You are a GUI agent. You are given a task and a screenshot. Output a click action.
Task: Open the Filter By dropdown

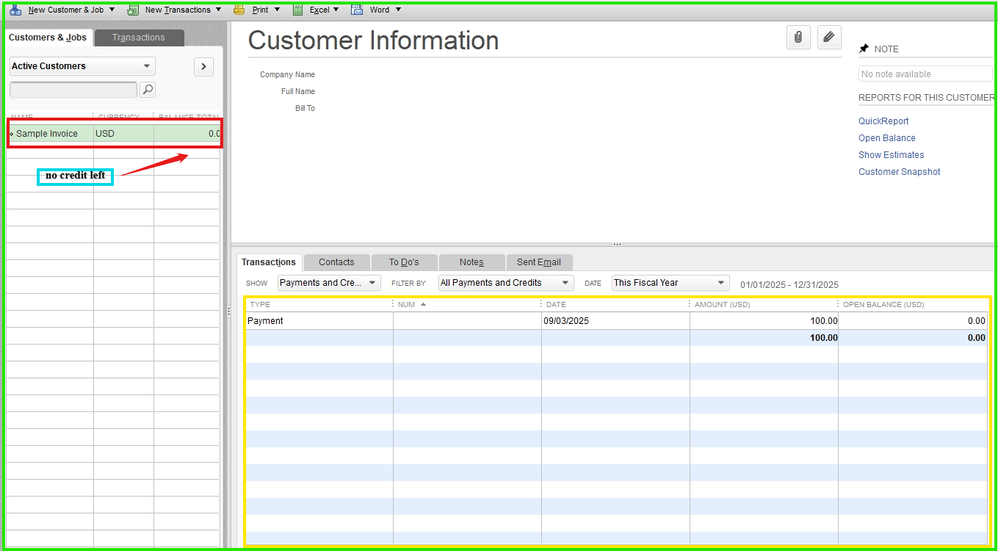pyautogui.click(x=505, y=283)
